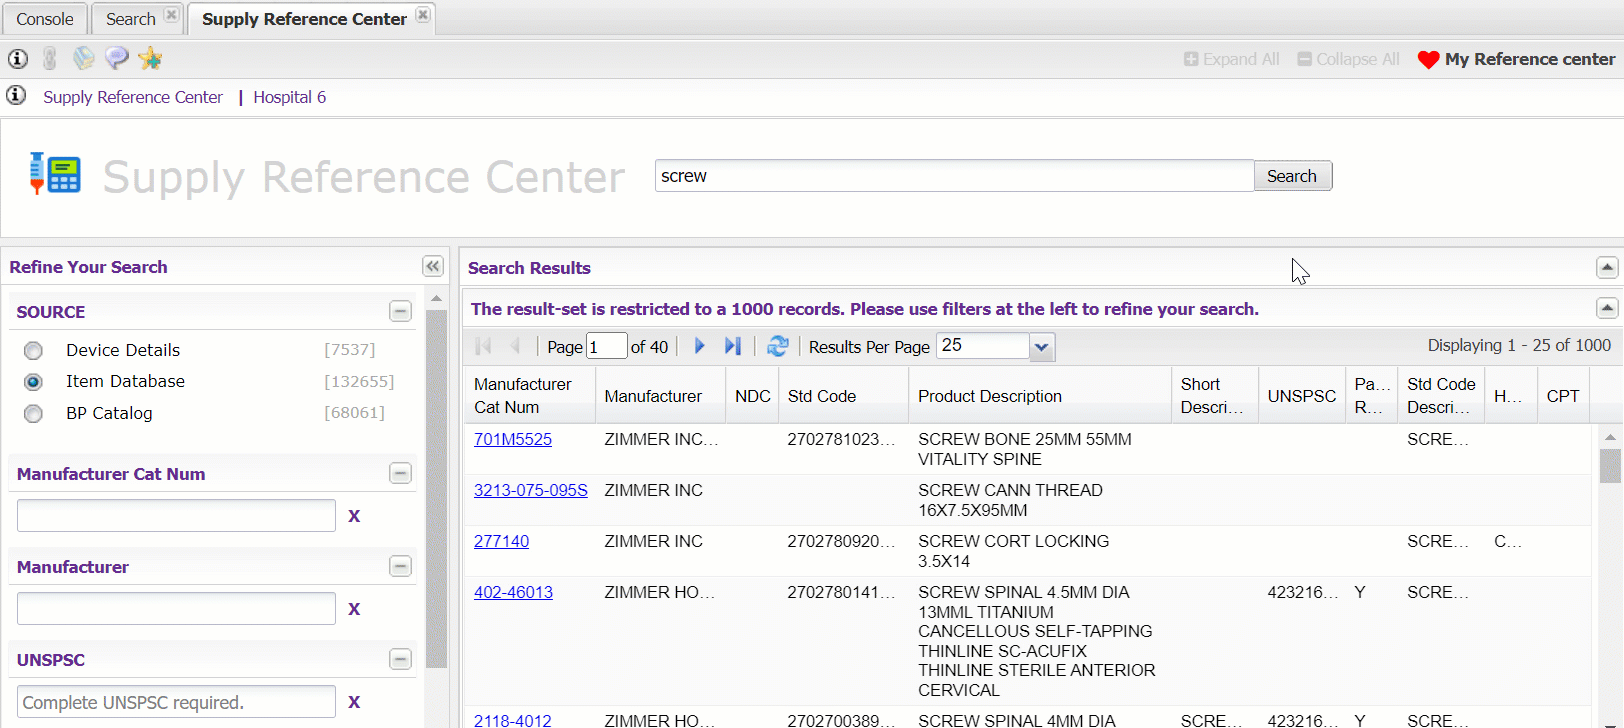Viewport: 1624px width, 728px height.
Task: Switch to the Console tab
Action: pos(45,19)
